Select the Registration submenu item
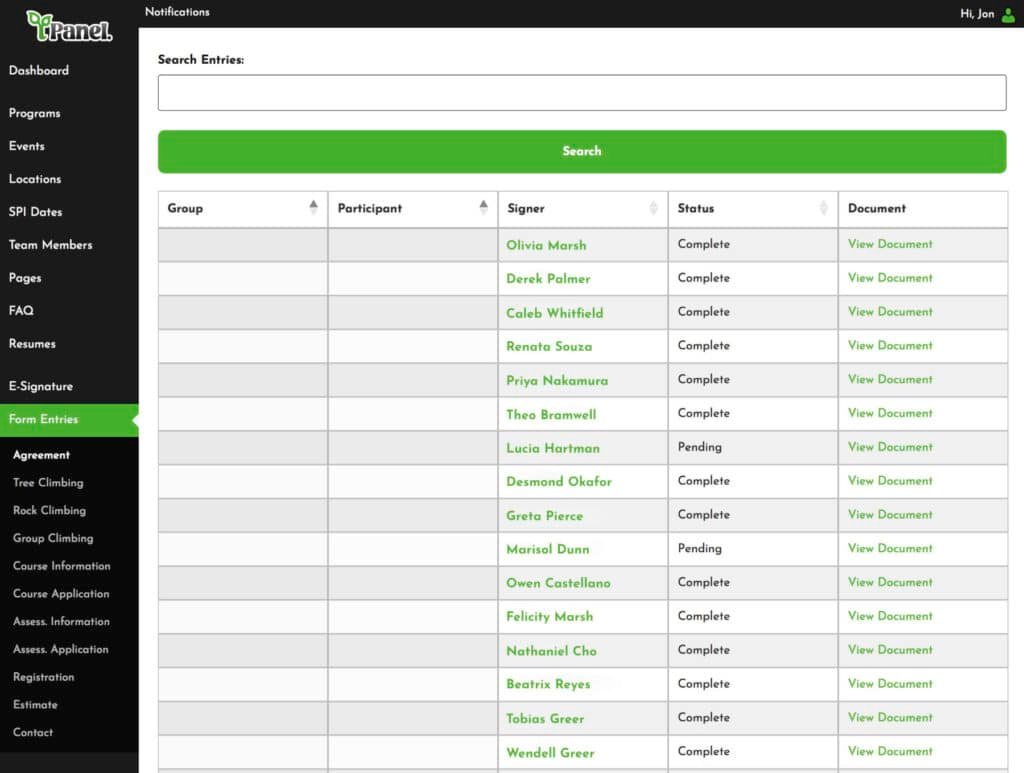This screenshot has height=773, width=1024. pyautogui.click(x=44, y=677)
